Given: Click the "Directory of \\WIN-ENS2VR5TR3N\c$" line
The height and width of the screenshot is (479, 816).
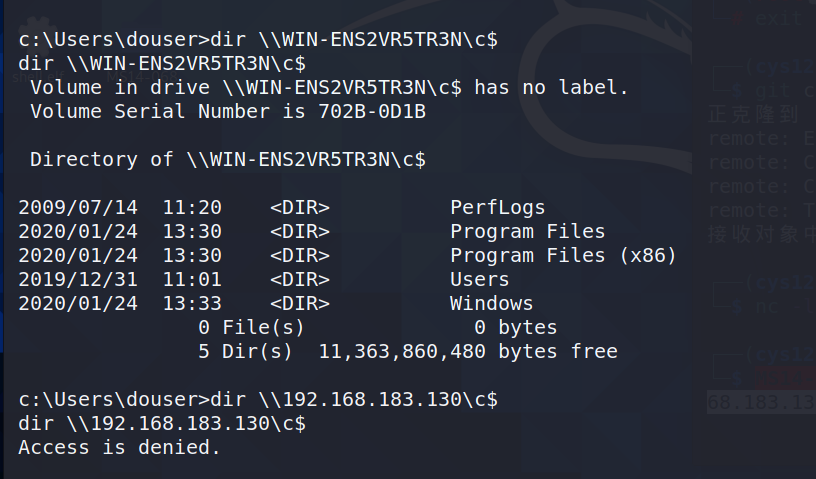Looking at the screenshot, I should [228, 160].
